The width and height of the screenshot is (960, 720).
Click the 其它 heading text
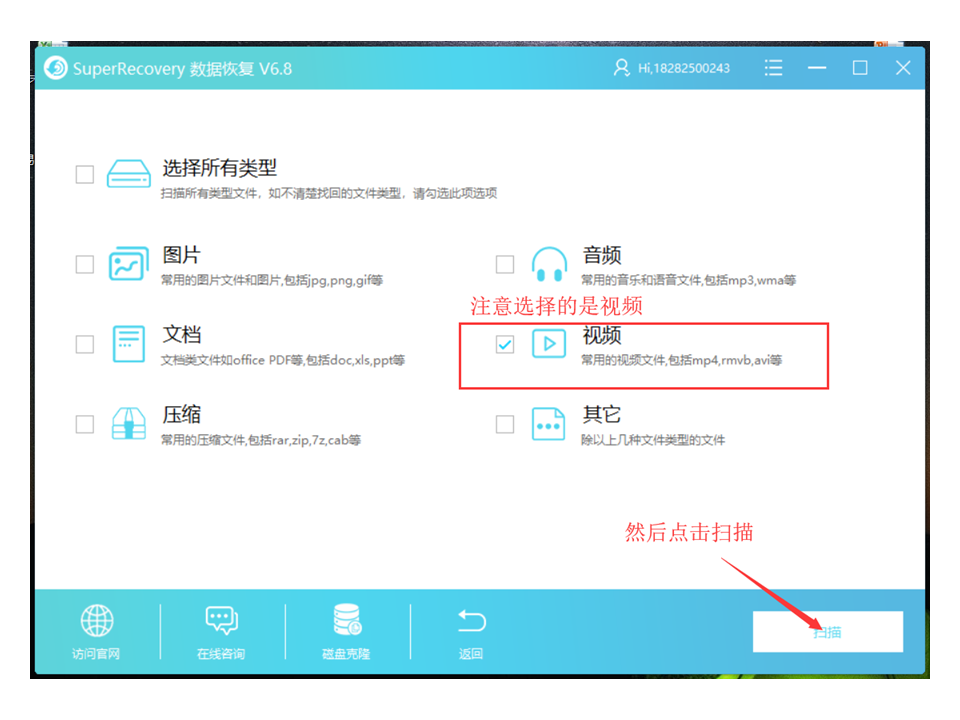tap(602, 414)
